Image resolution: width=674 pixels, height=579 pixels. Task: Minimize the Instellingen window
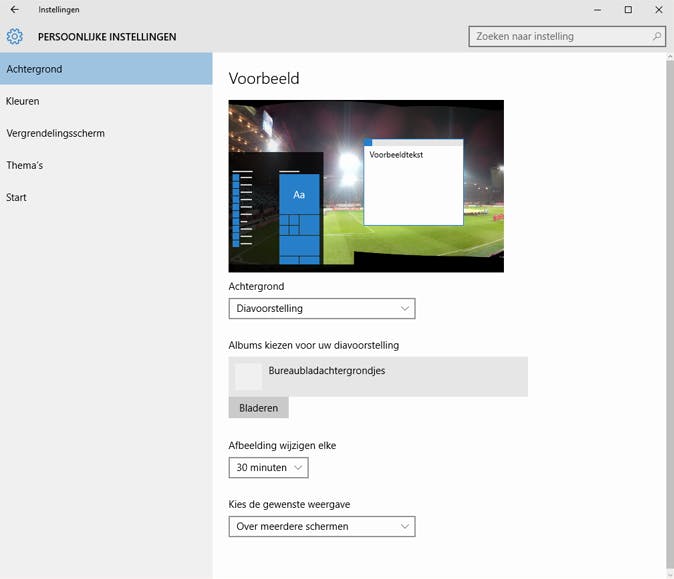tap(597, 9)
